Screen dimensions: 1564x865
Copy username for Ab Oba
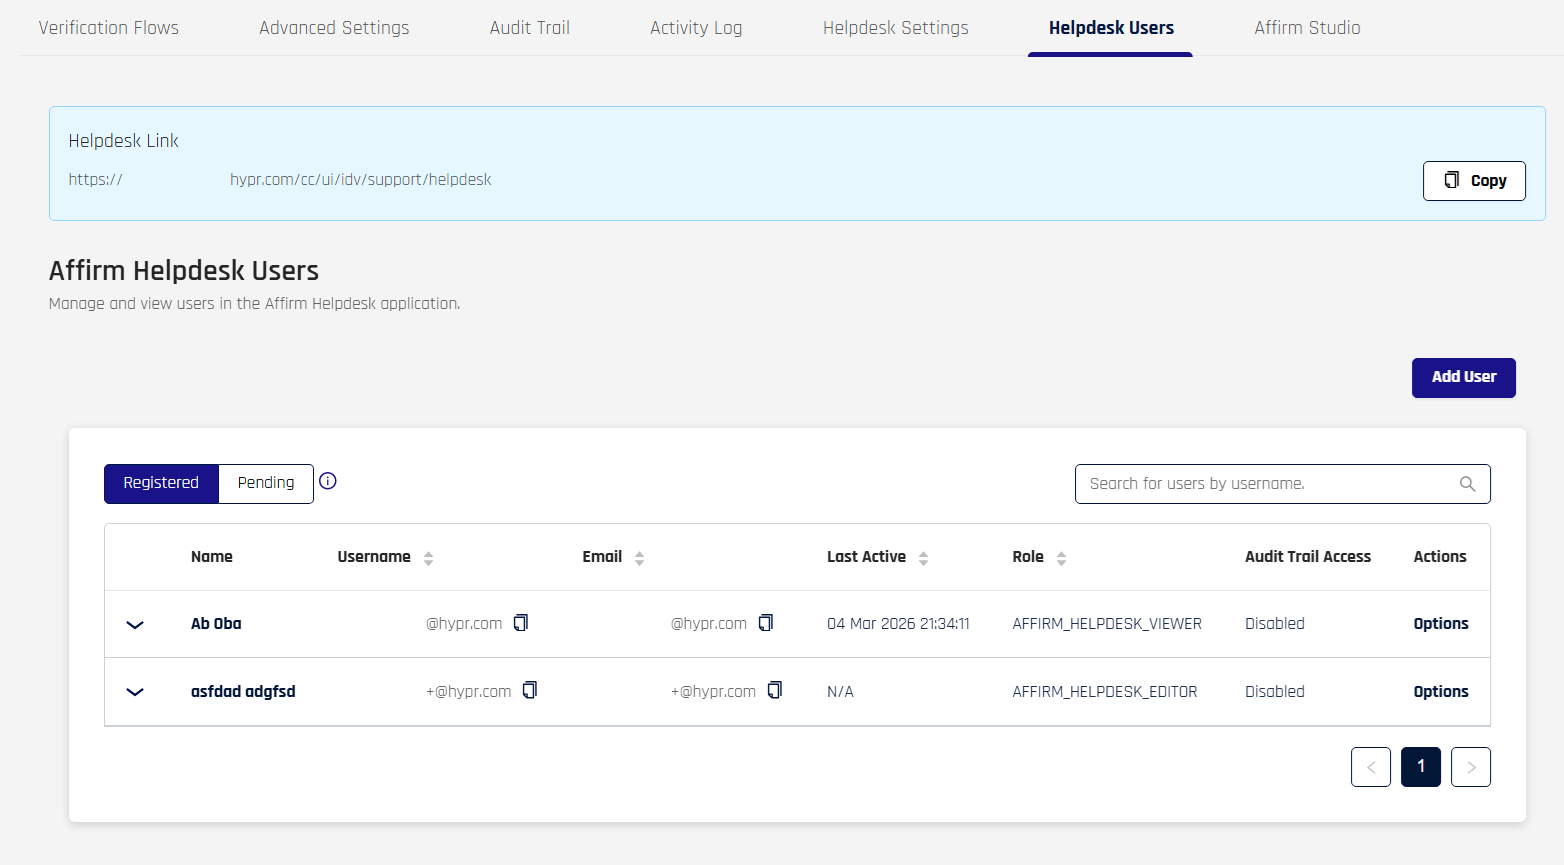point(521,623)
